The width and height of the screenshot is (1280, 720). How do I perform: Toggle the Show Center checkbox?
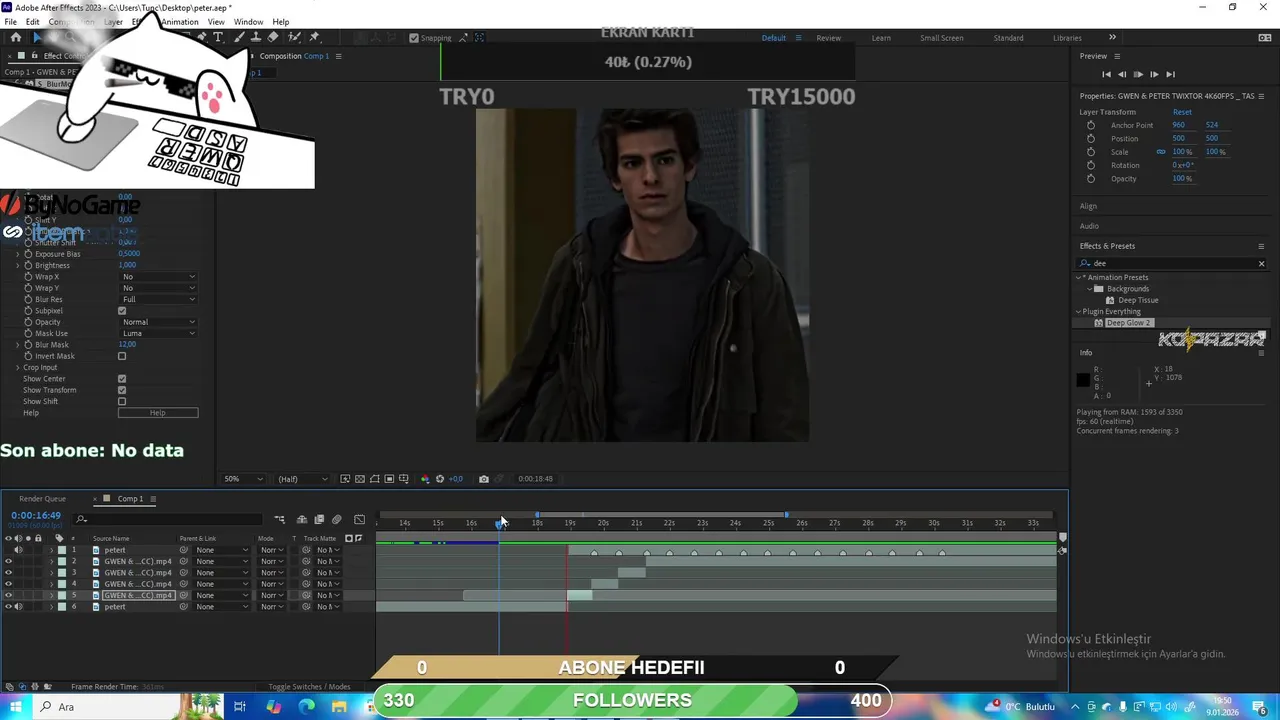tap(122, 379)
